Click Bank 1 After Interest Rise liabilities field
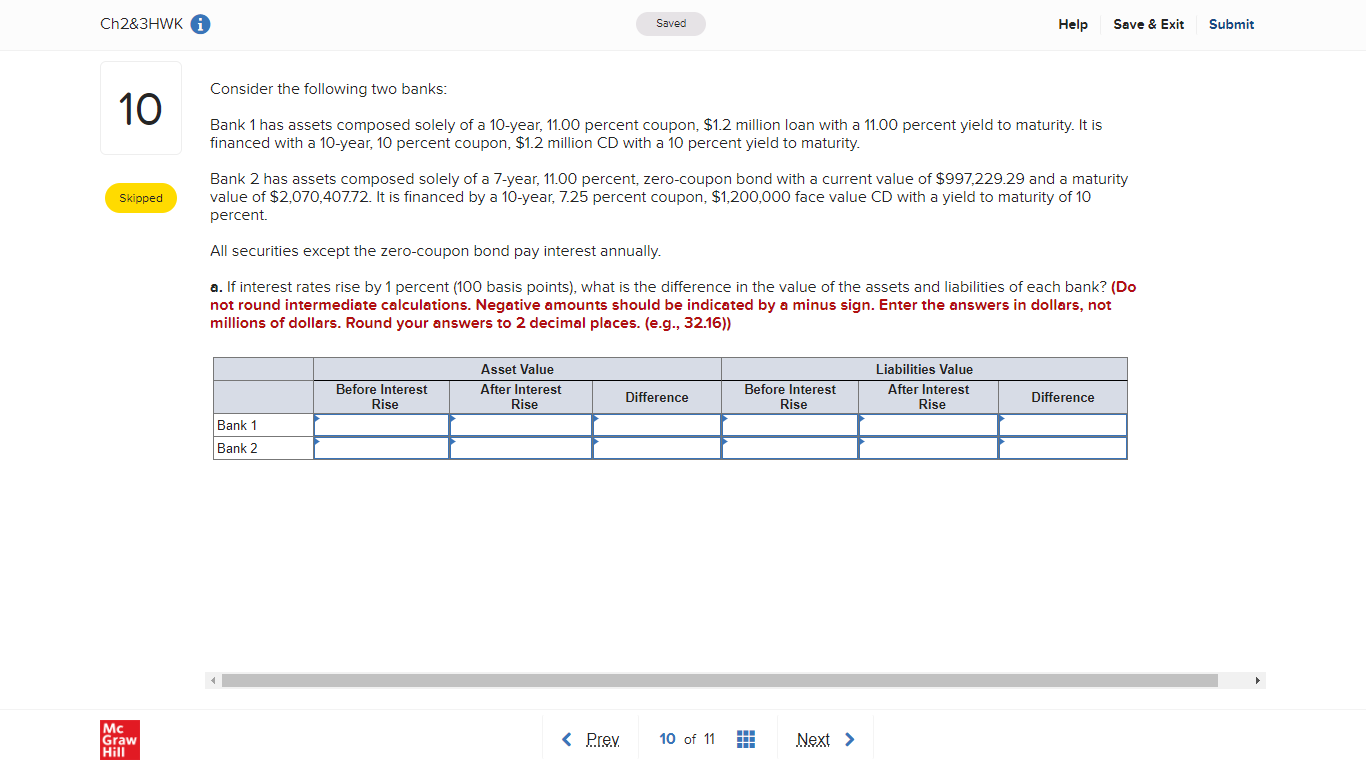The width and height of the screenshot is (1366, 768). pos(928,424)
